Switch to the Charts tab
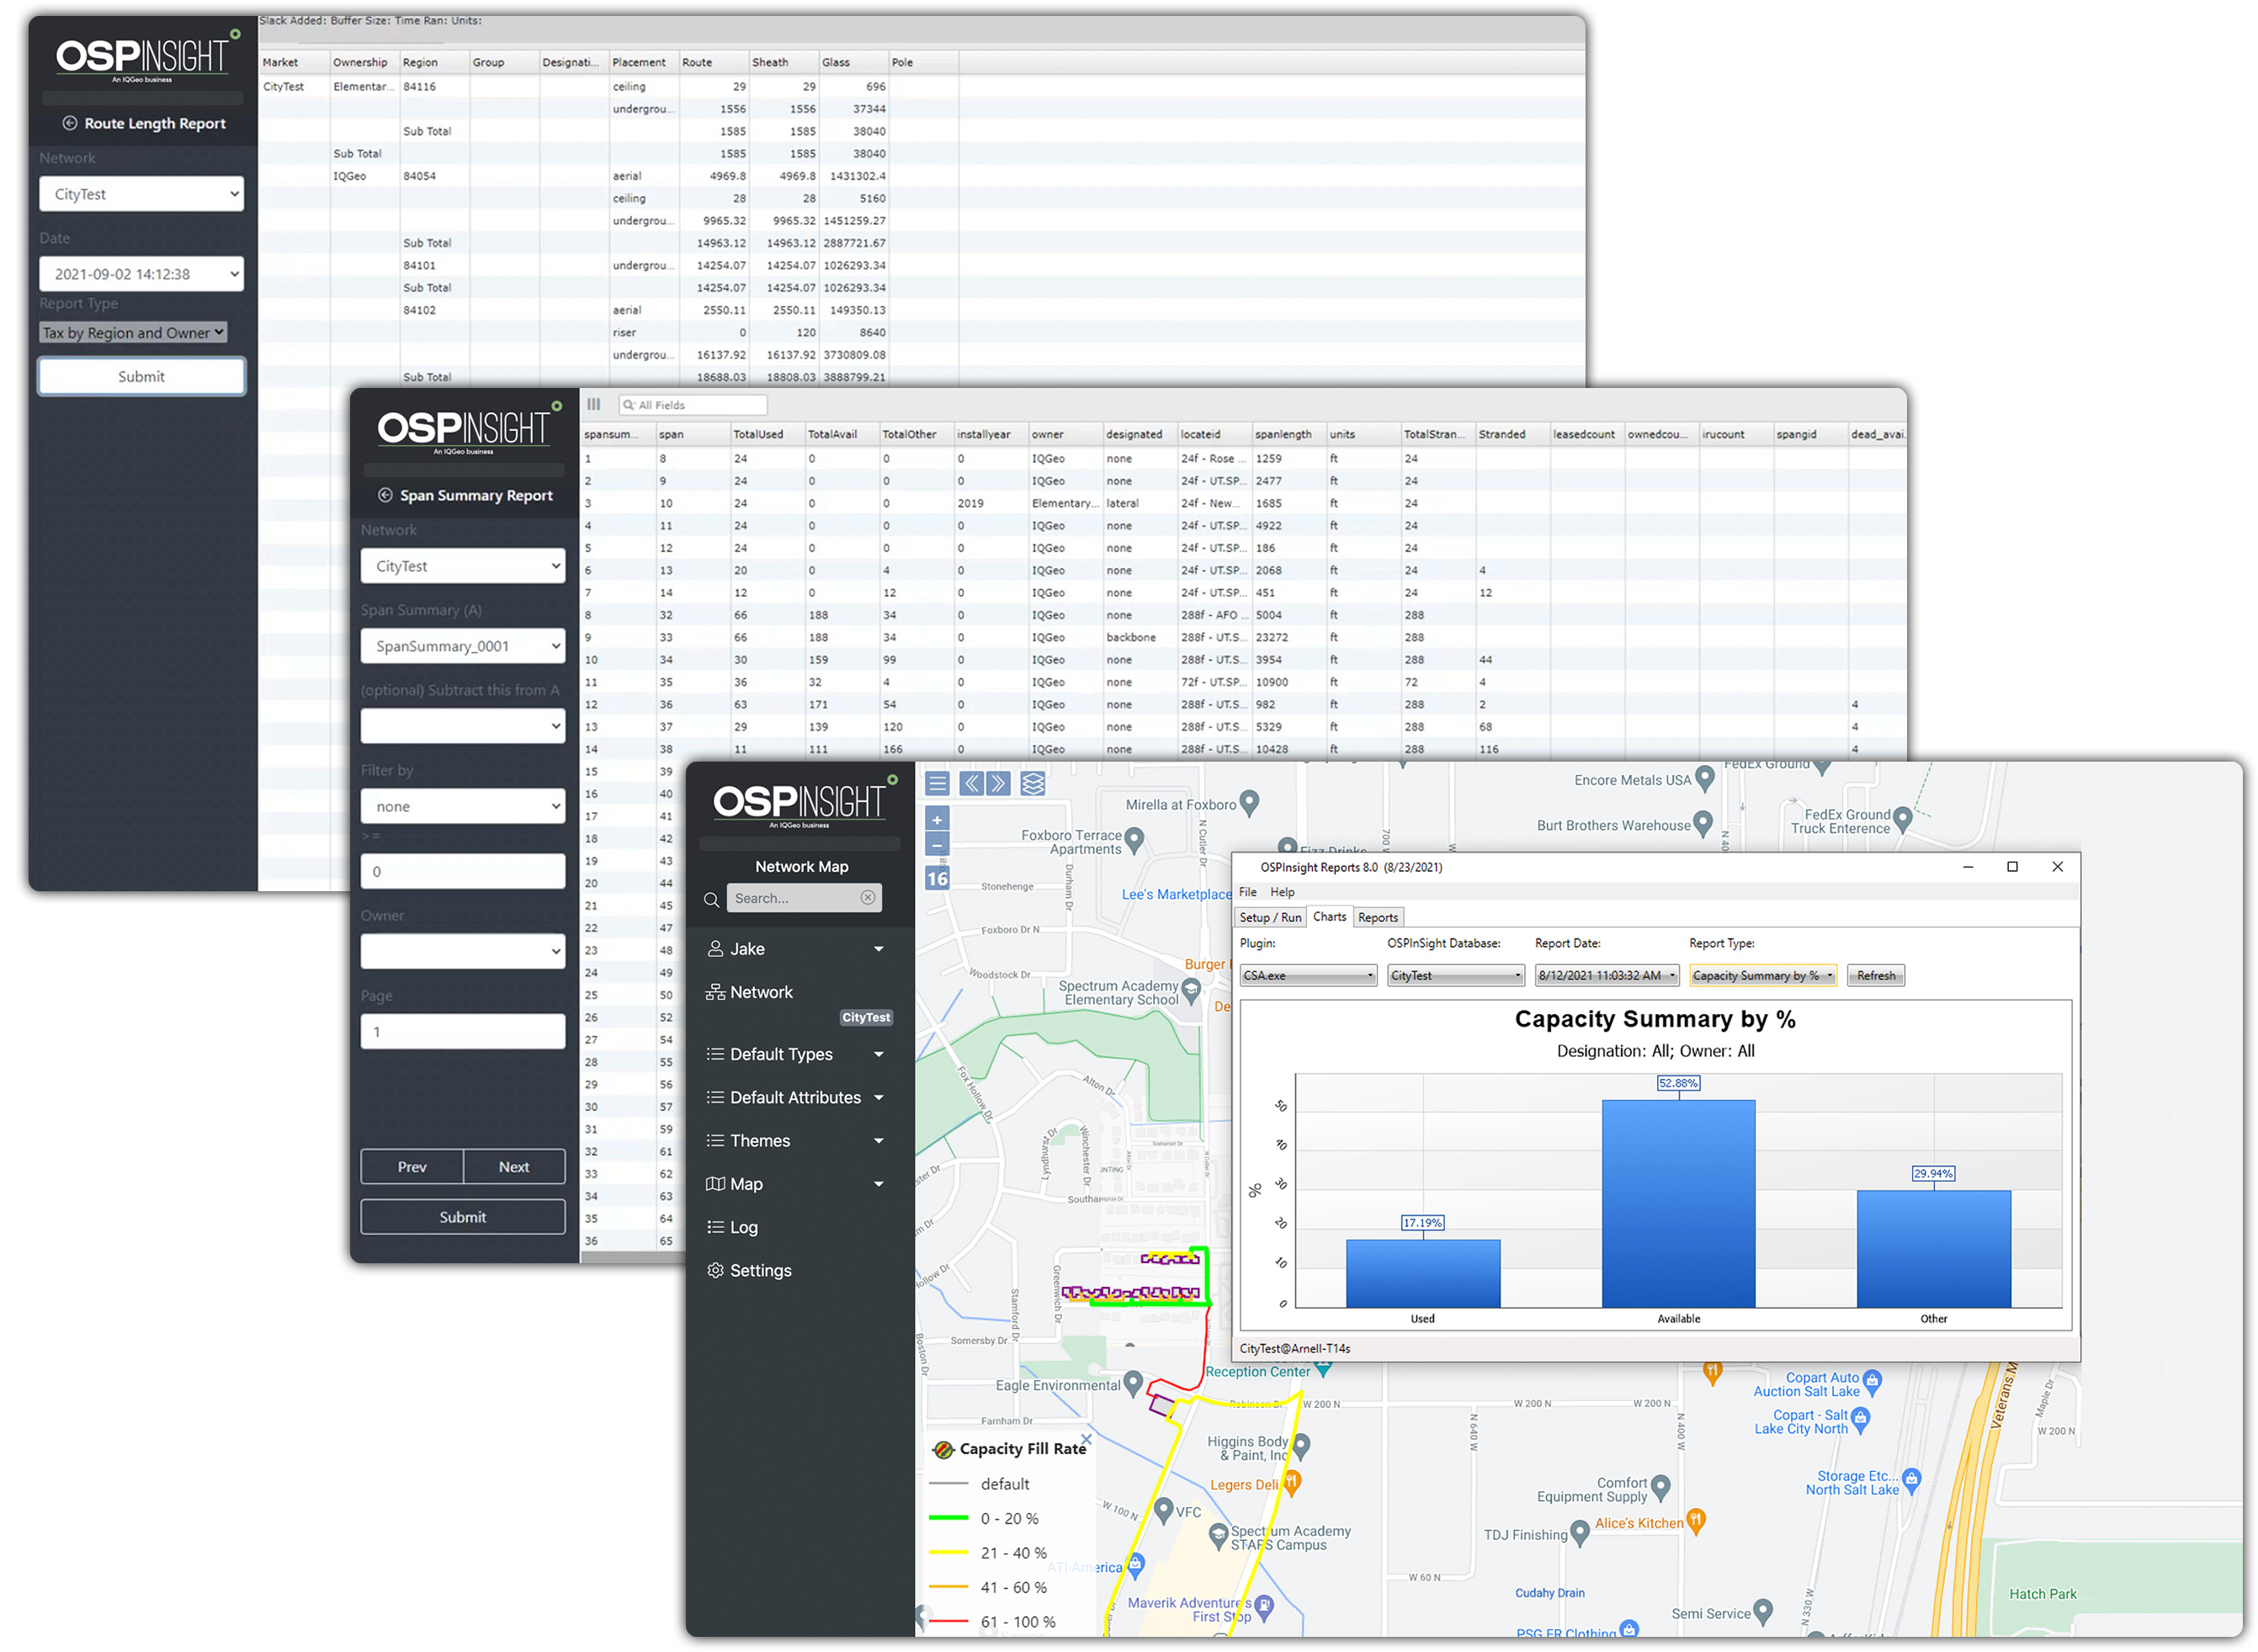This screenshot has width=2258, height=1652. tap(1329, 916)
